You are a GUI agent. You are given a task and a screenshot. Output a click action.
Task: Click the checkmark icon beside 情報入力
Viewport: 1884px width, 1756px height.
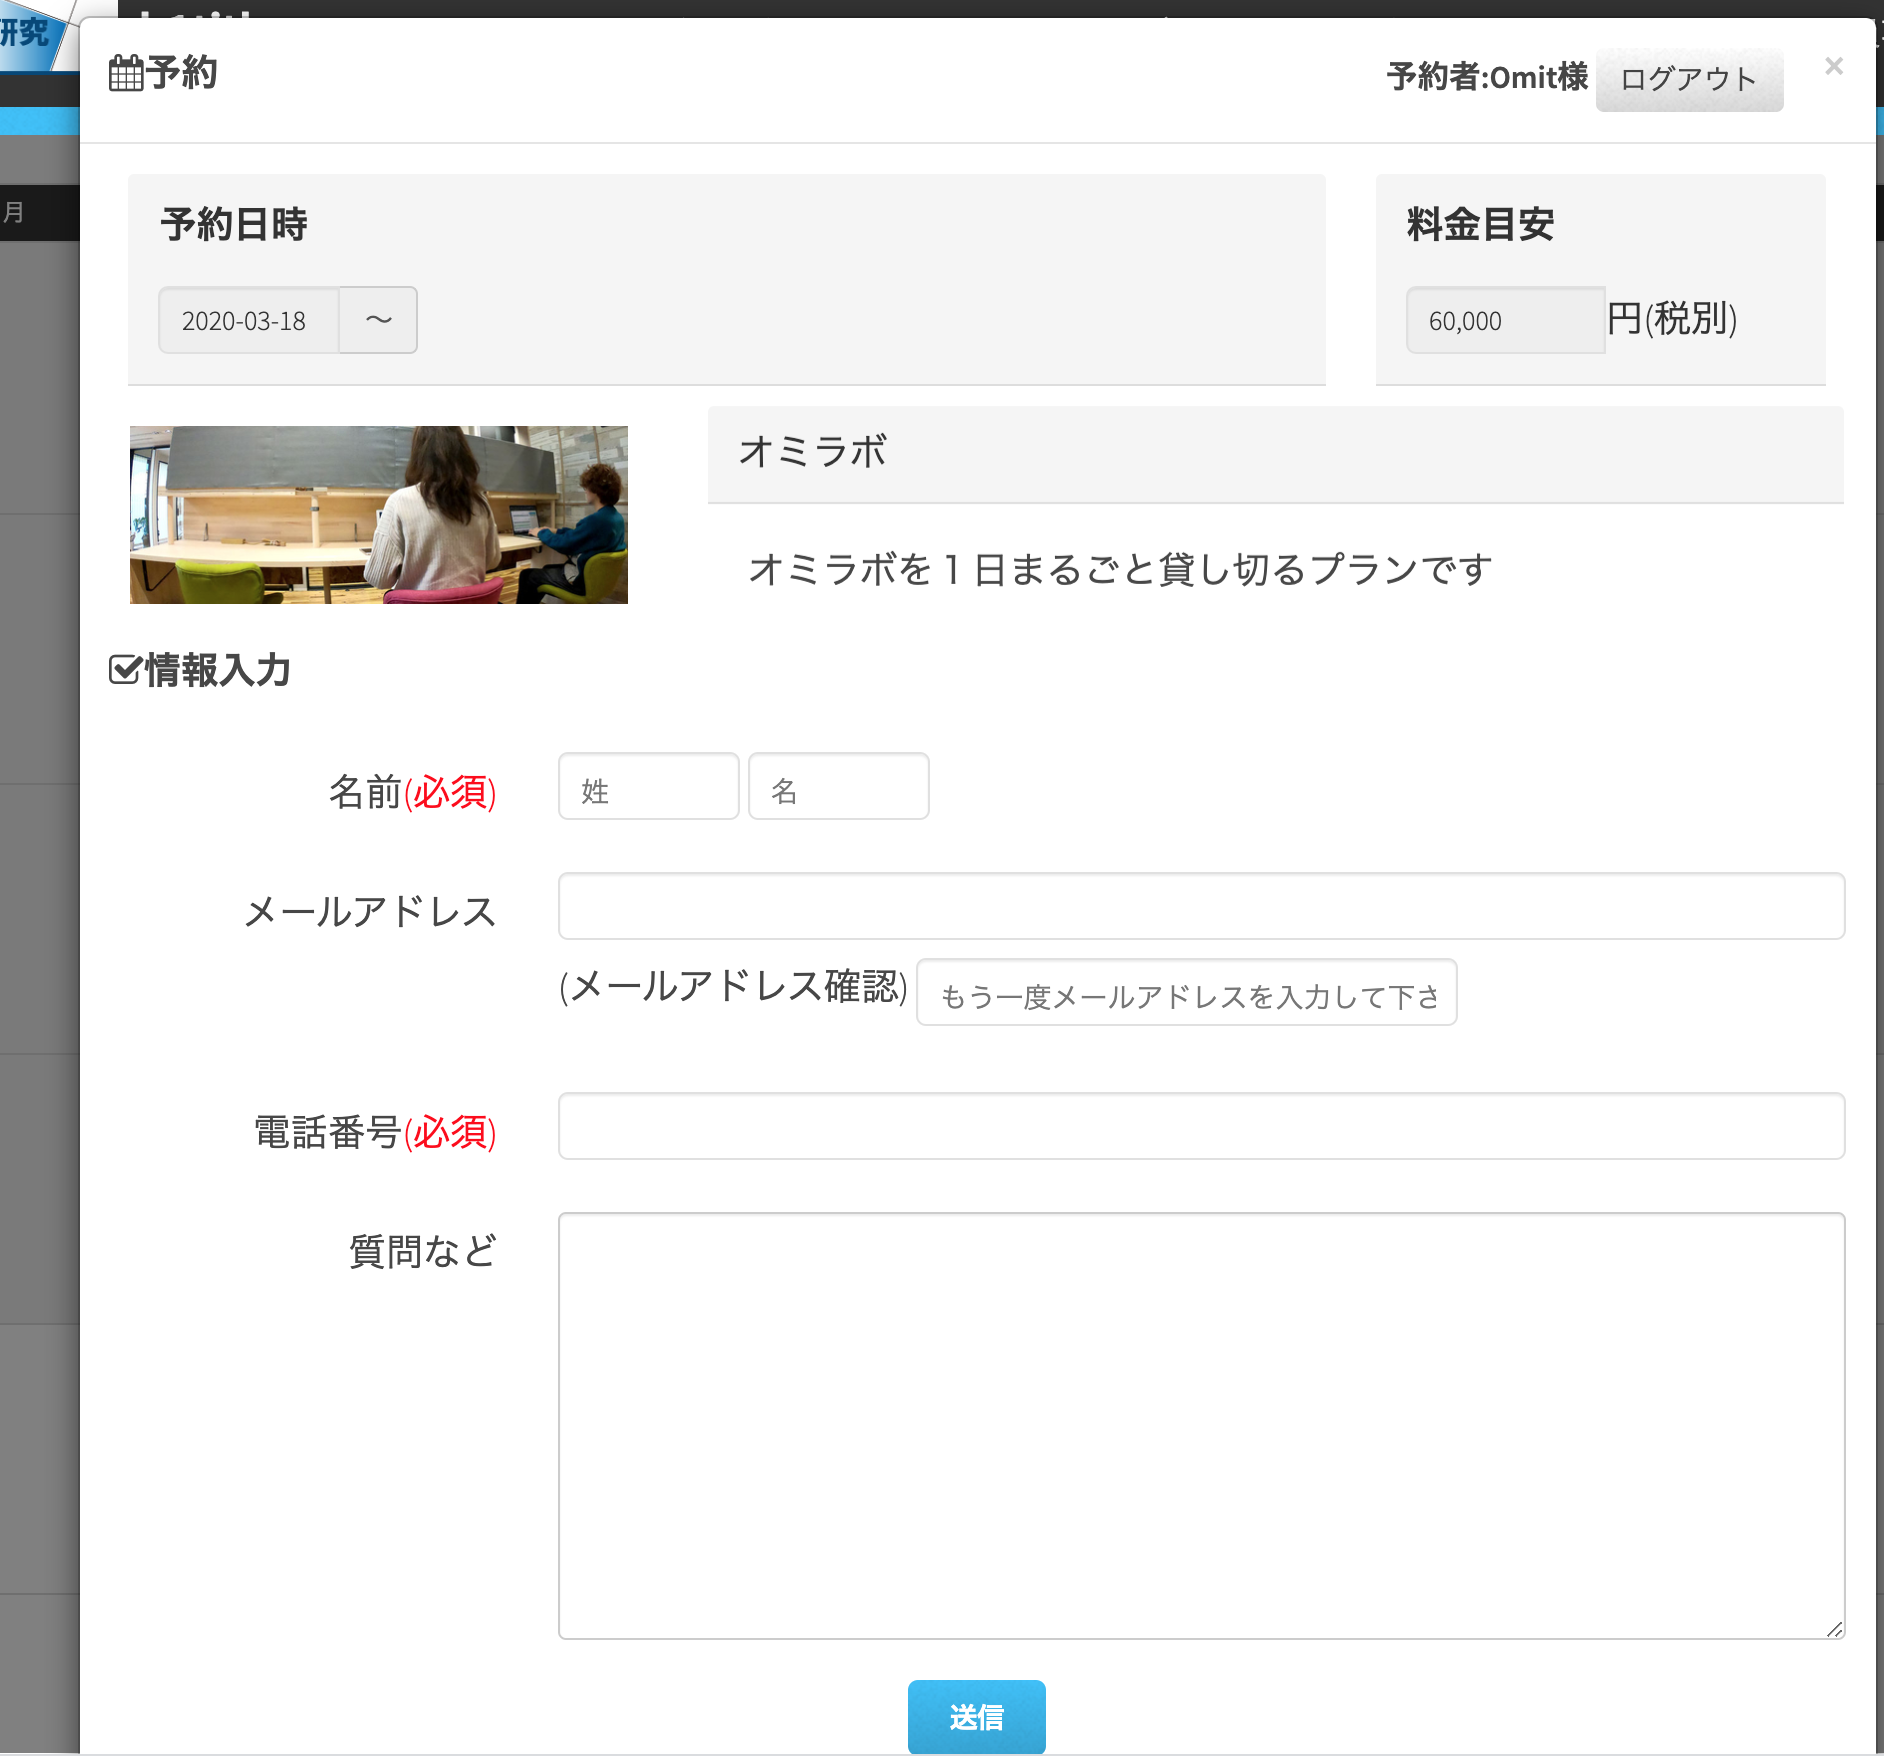point(124,670)
